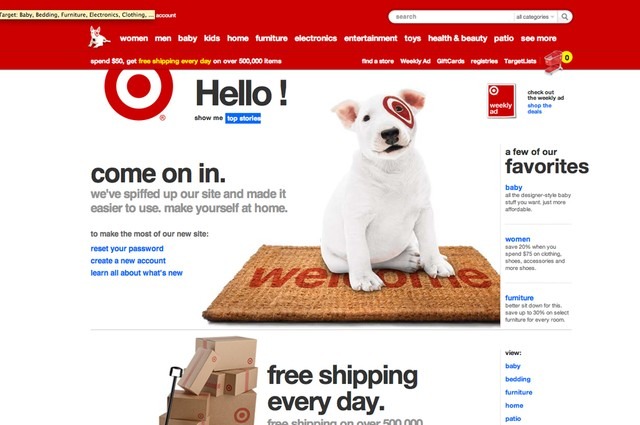This screenshot has width=640, height=425.
Task: Click inside the search field
Action: click(x=451, y=17)
